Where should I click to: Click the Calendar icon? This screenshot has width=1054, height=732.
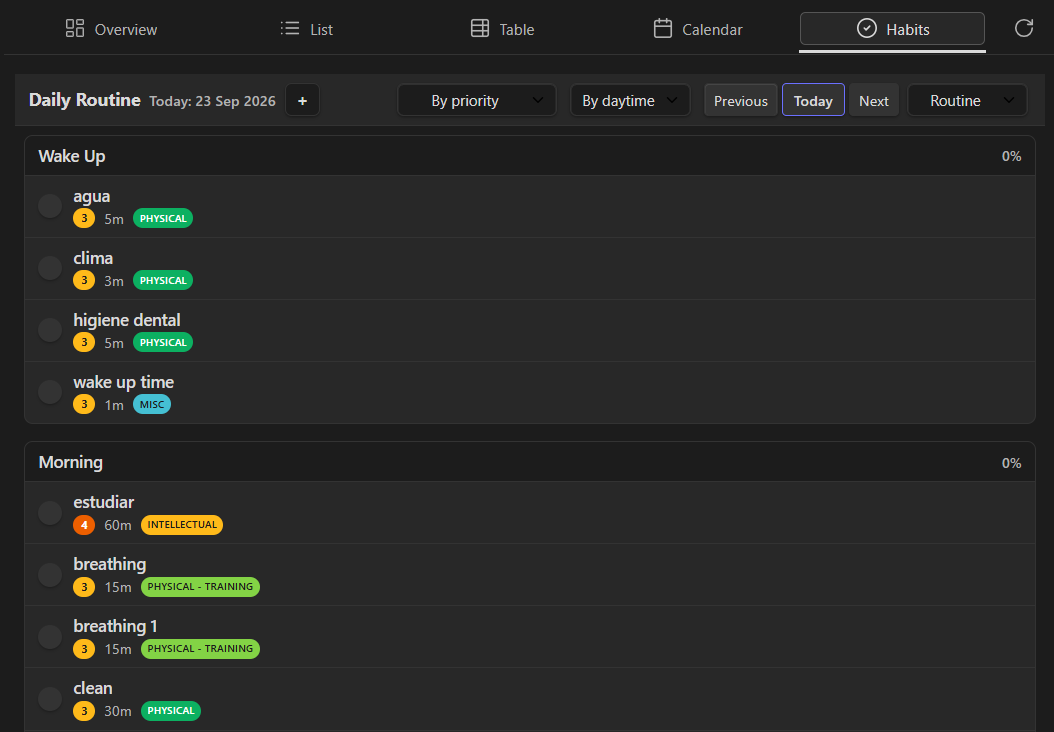tap(663, 28)
